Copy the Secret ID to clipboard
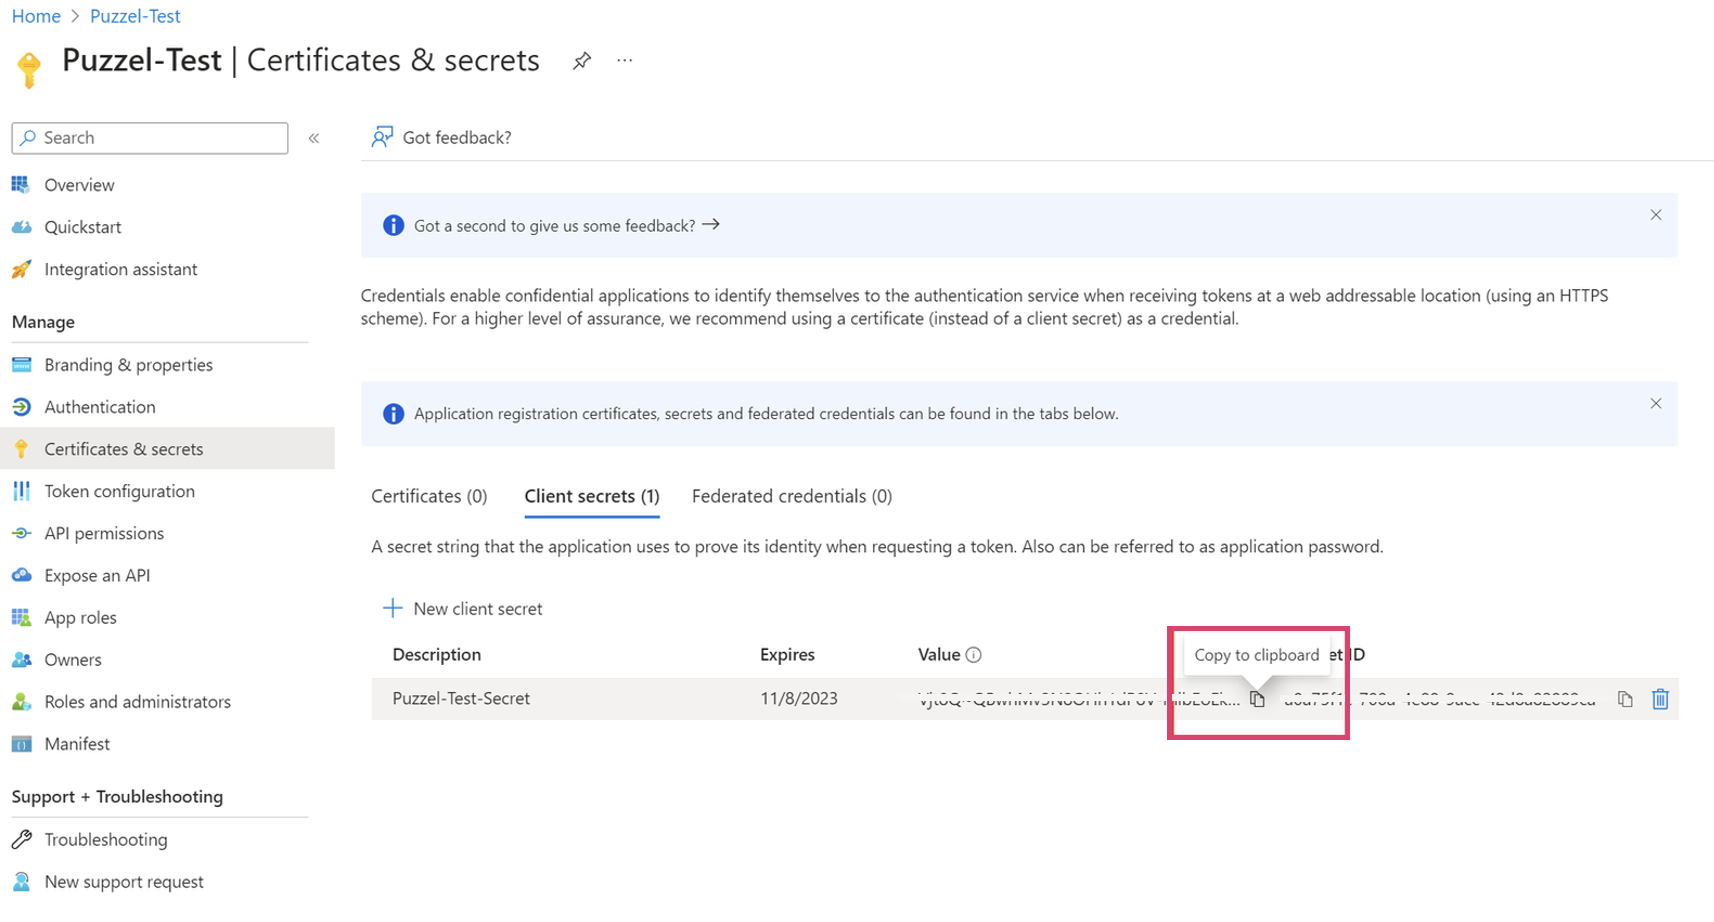The height and width of the screenshot is (922, 1714). (1625, 699)
